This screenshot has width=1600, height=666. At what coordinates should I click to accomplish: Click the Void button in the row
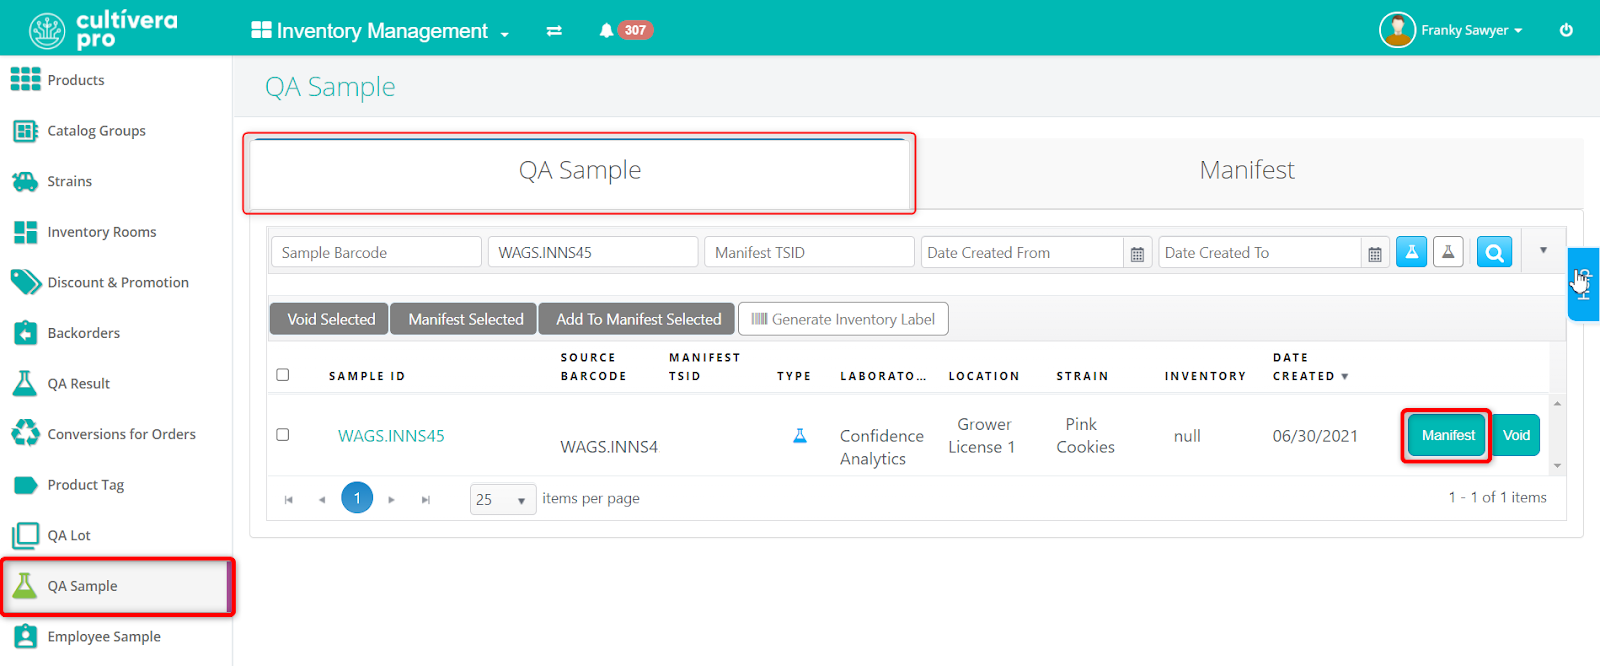(1516, 435)
